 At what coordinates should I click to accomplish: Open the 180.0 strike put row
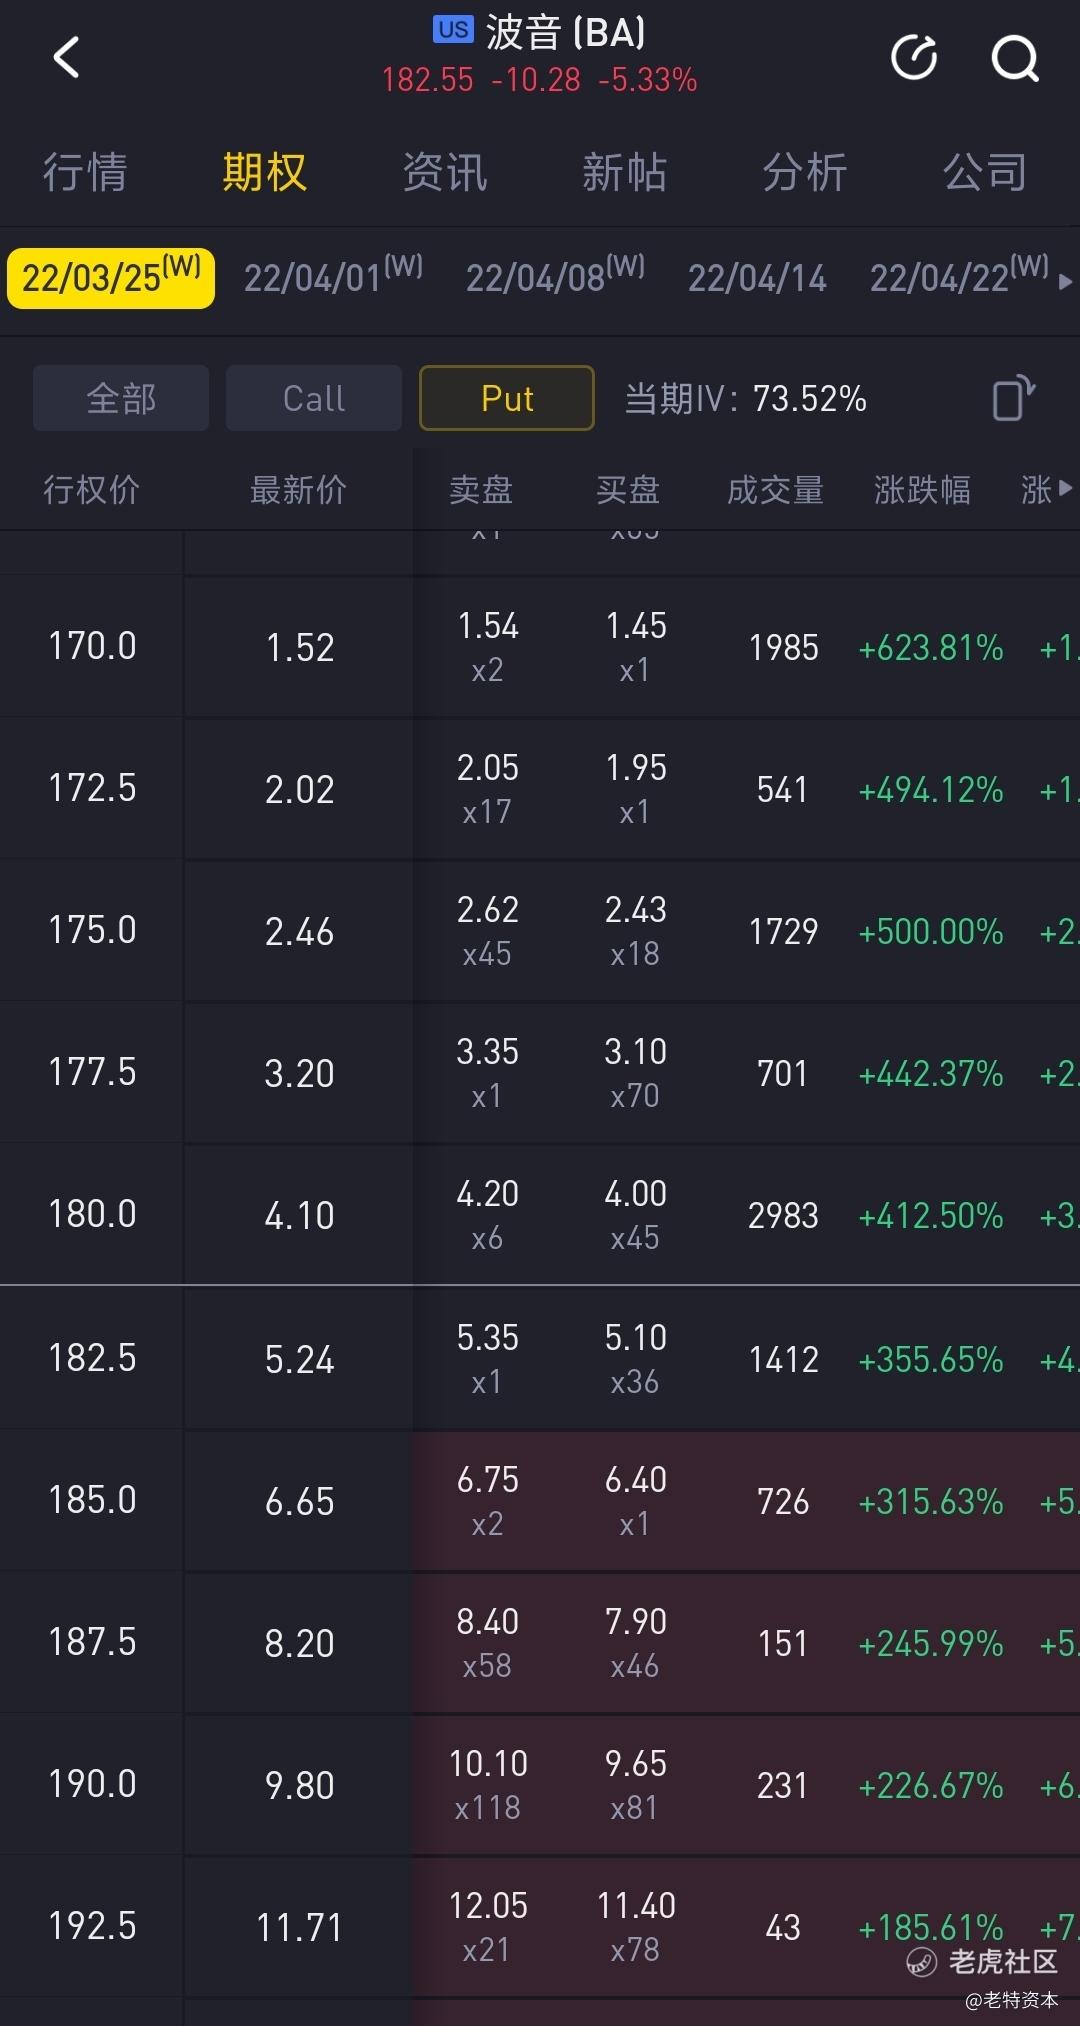tap(540, 1214)
